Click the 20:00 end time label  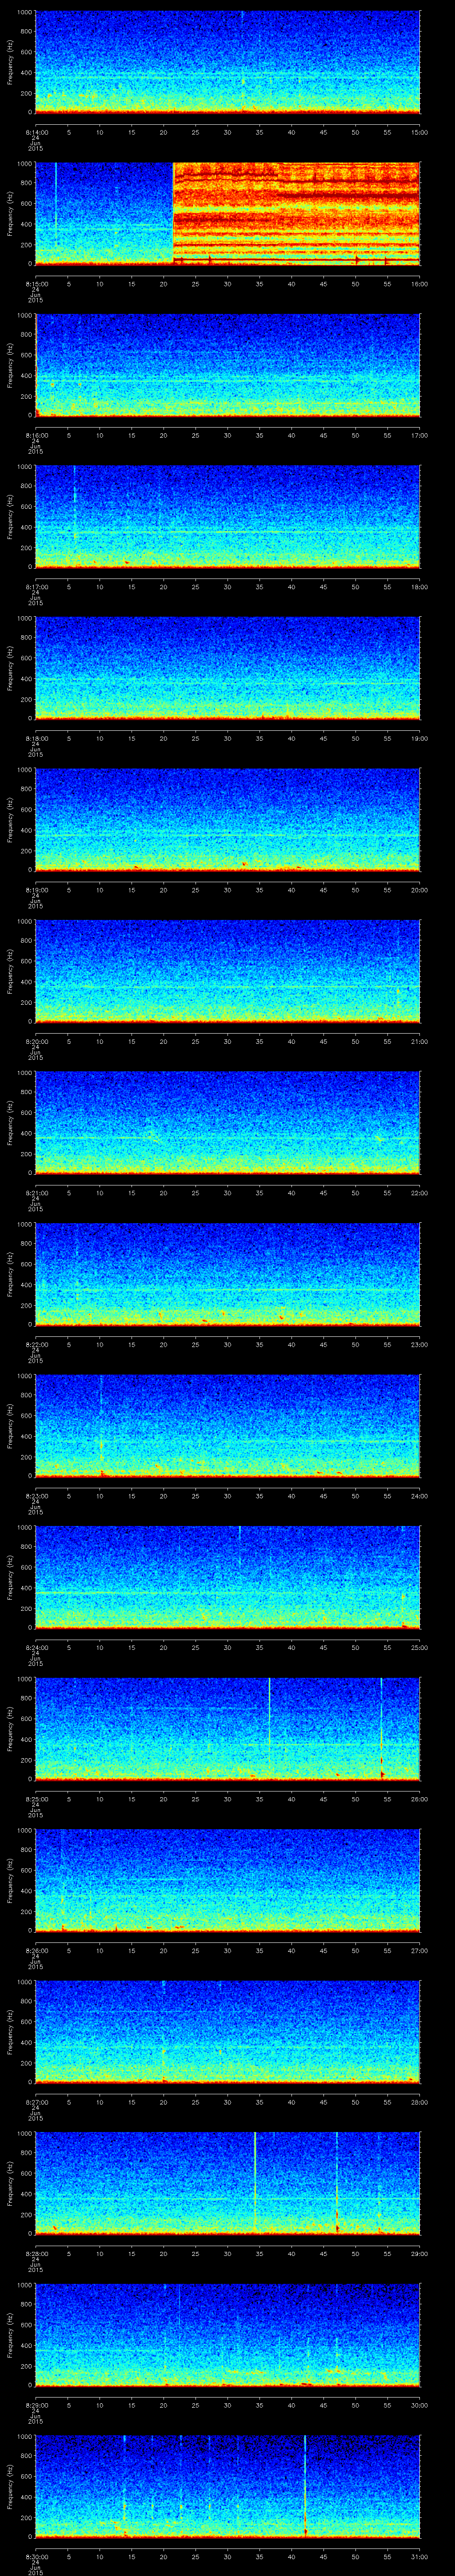[420, 890]
